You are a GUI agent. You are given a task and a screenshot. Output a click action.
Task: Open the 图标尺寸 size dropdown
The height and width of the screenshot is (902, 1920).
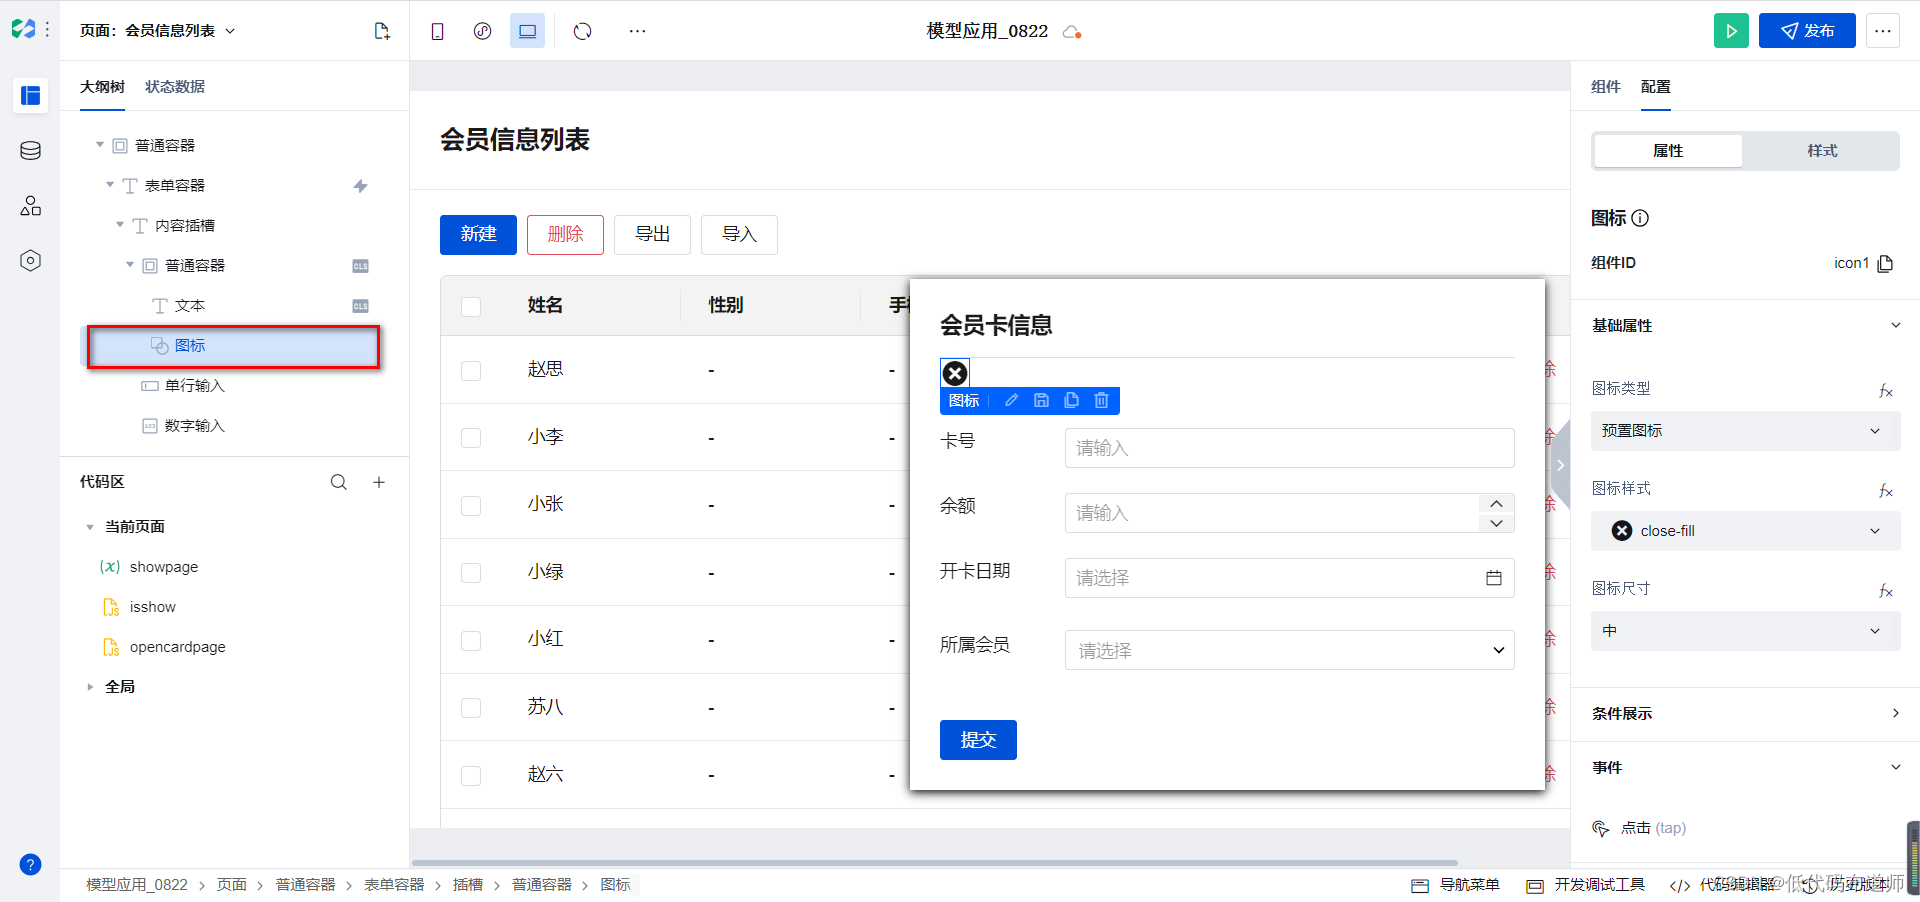(1745, 631)
